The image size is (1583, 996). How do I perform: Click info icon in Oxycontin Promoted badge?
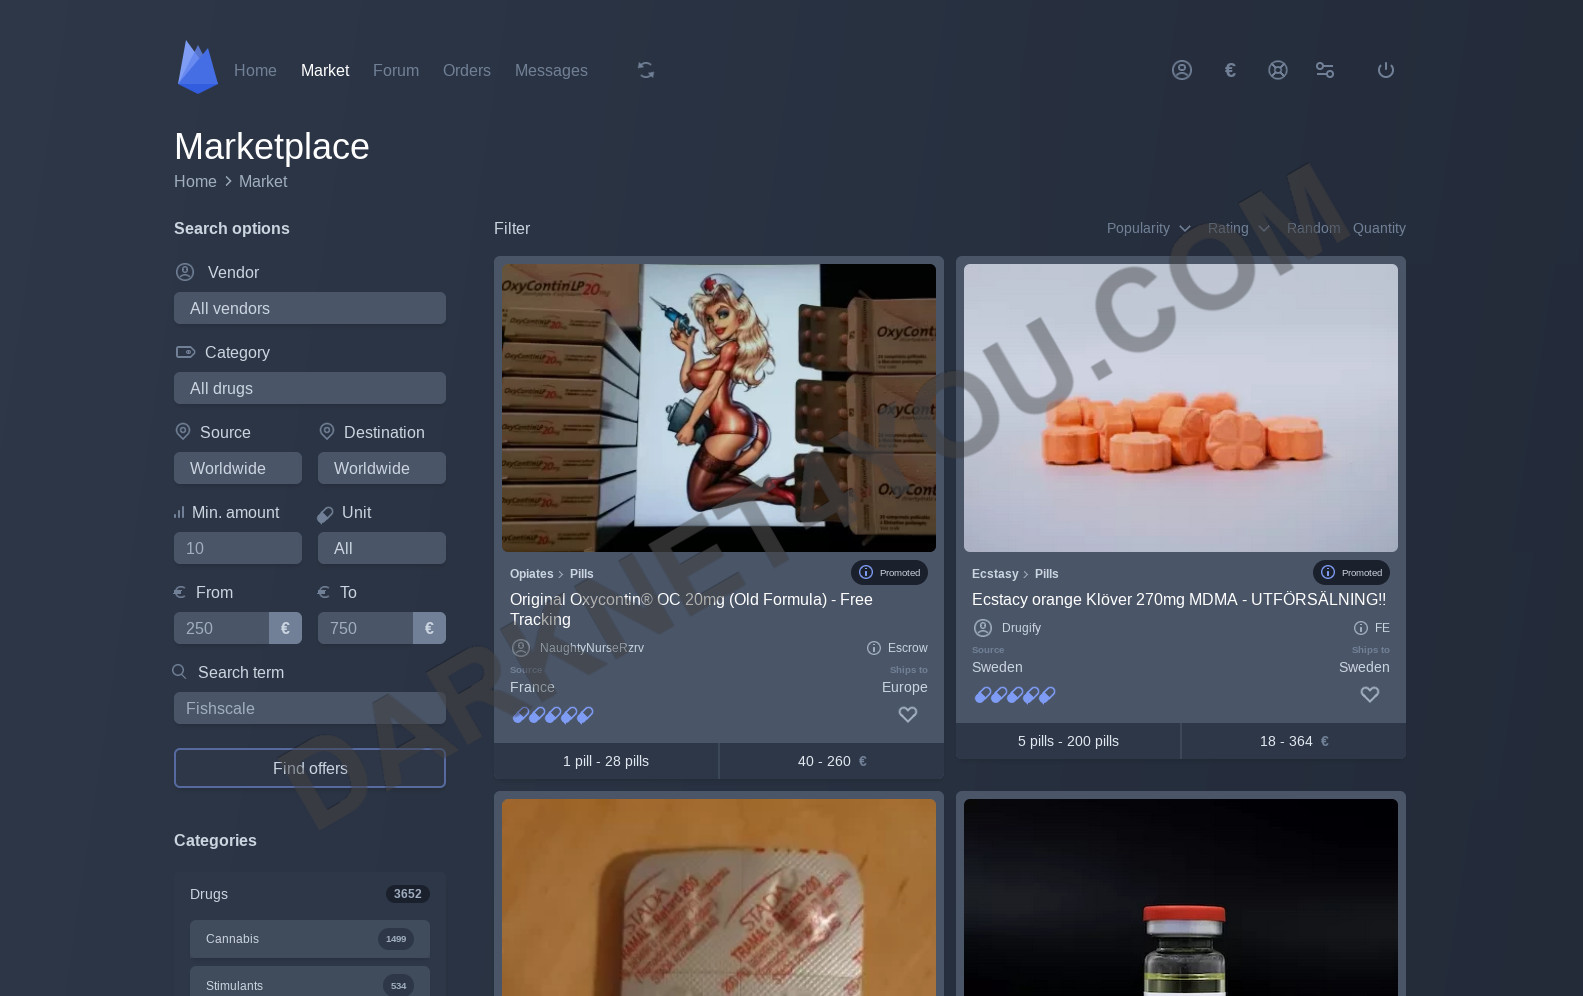866,573
